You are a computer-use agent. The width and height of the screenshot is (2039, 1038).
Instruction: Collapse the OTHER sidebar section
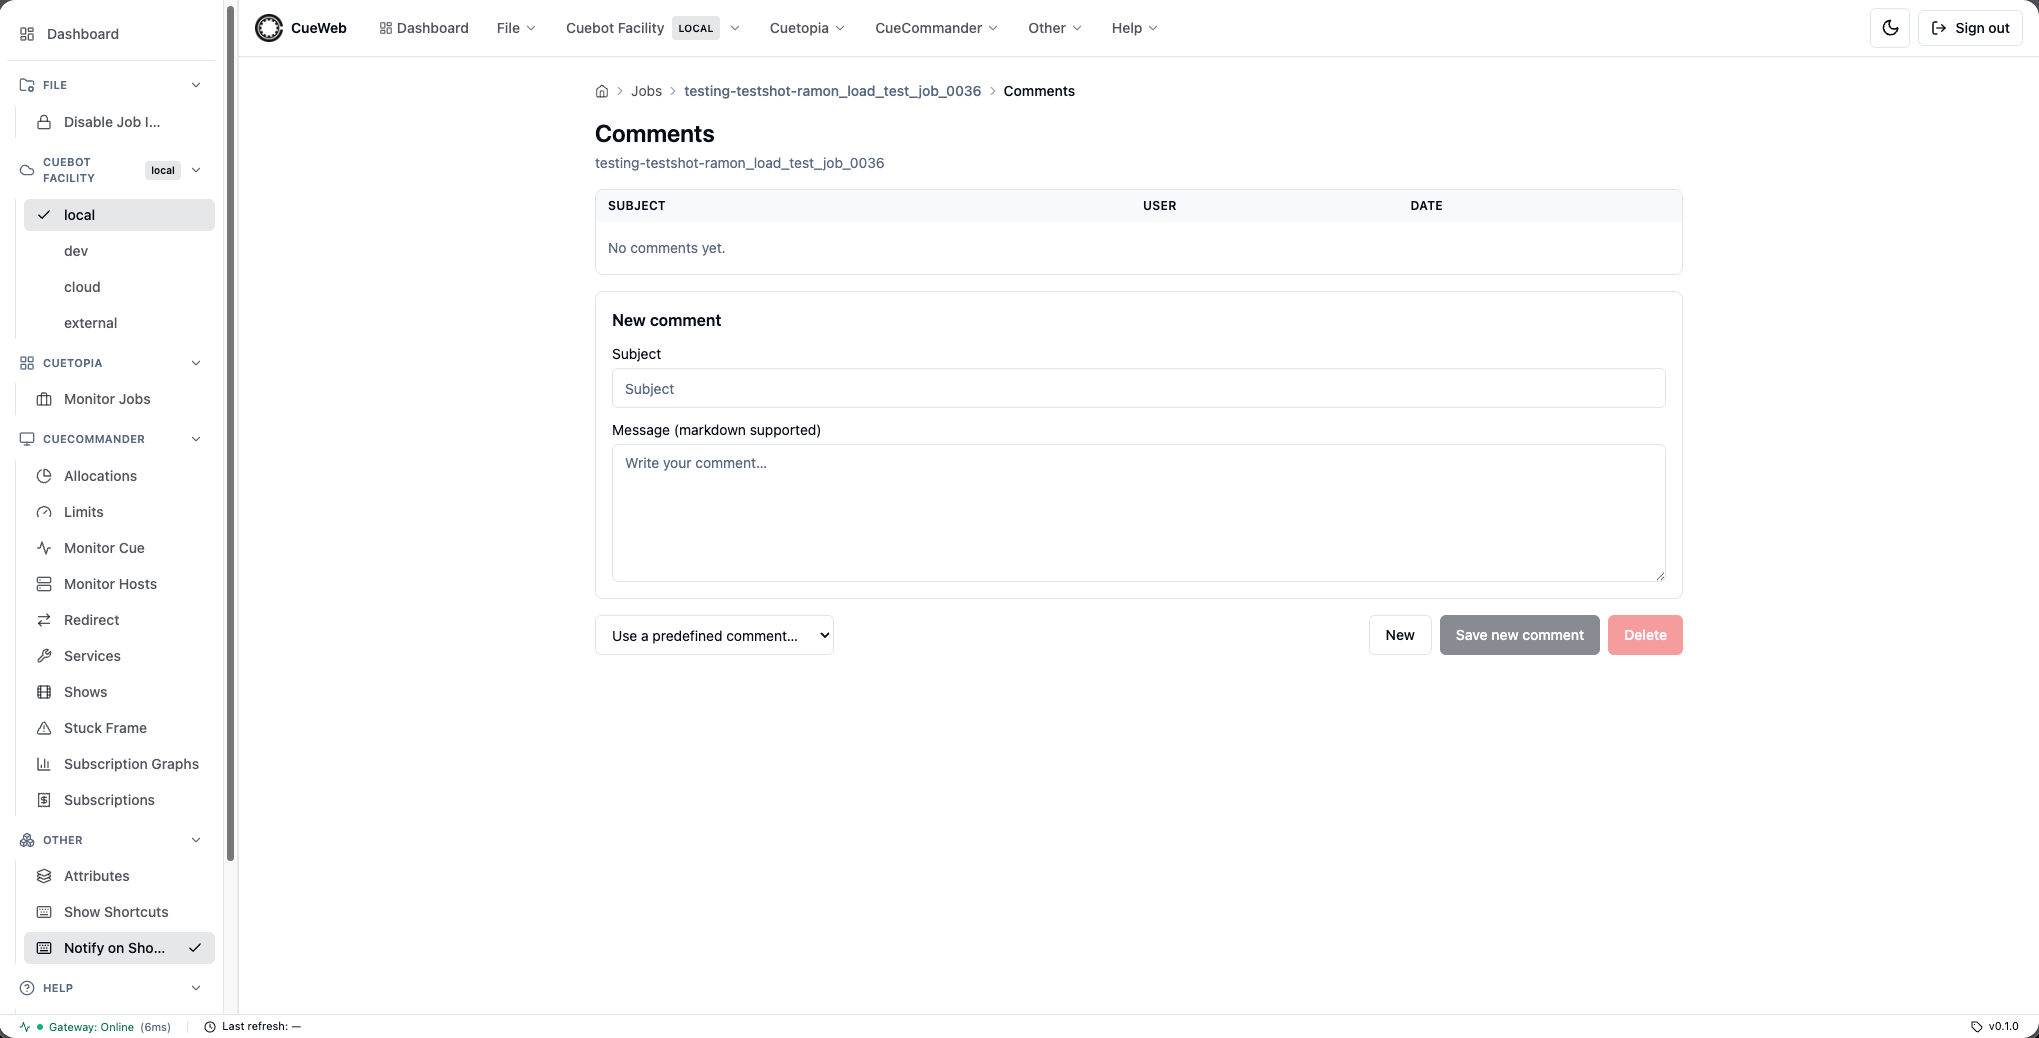tap(196, 840)
